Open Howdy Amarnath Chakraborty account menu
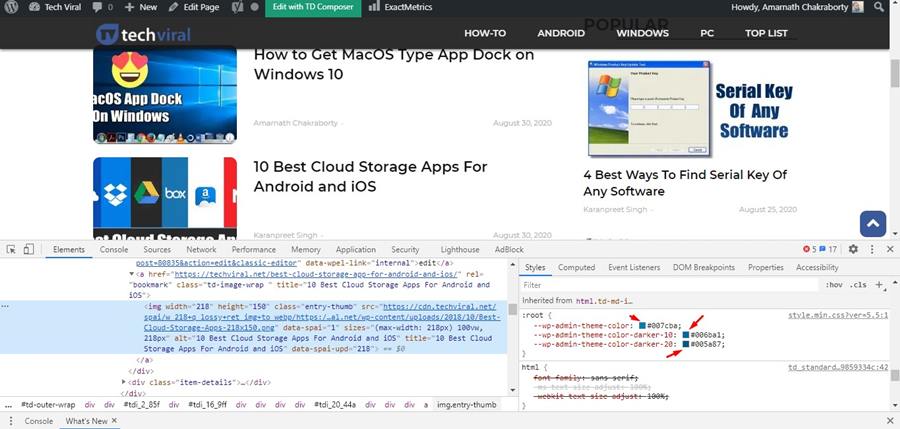This screenshot has width=900, height=429. tap(797, 7)
